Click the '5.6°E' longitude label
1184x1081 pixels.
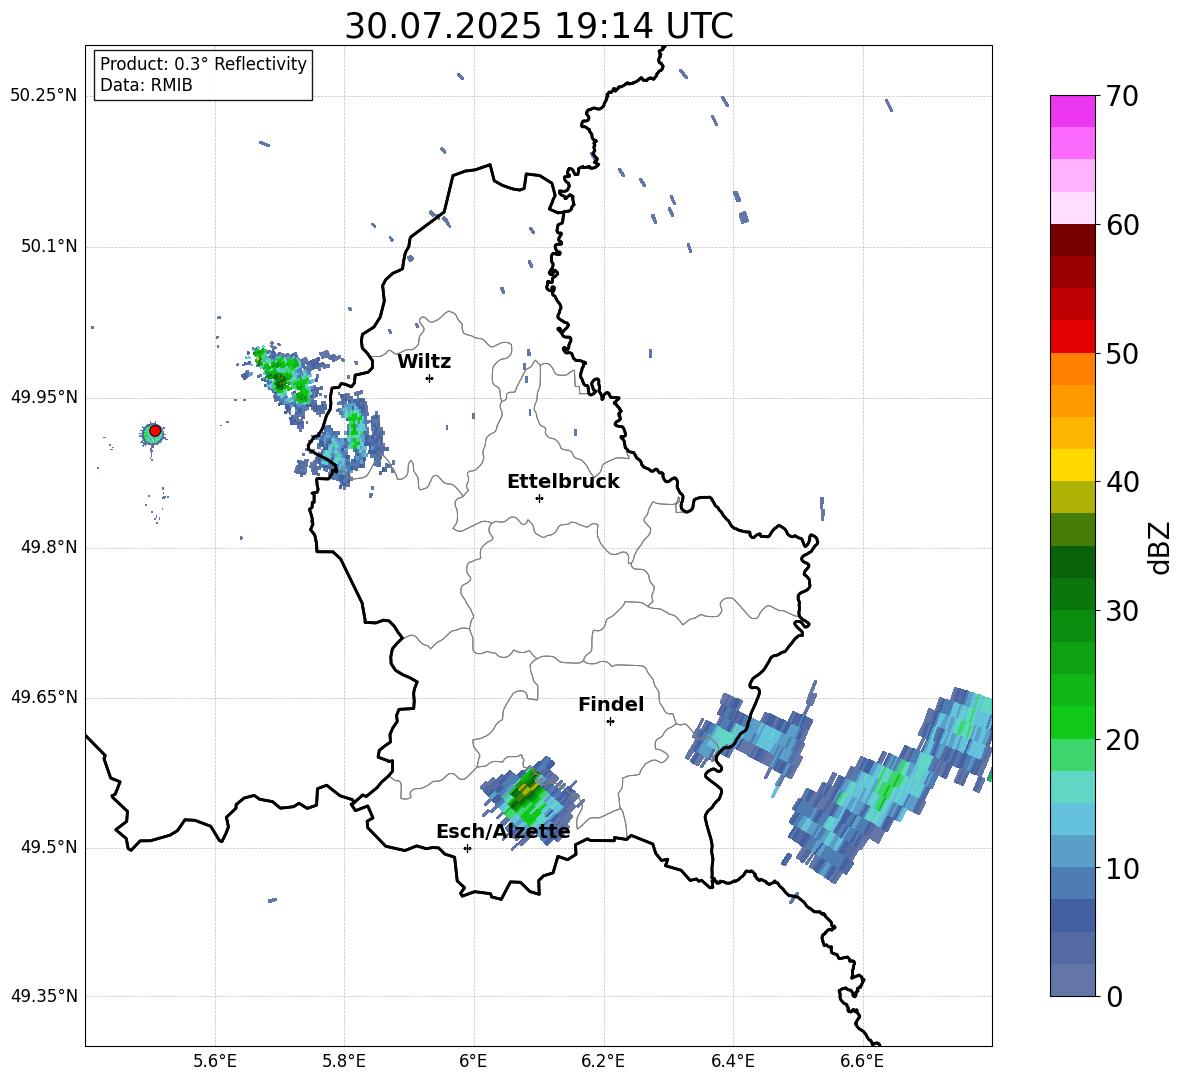[x=214, y=1061]
